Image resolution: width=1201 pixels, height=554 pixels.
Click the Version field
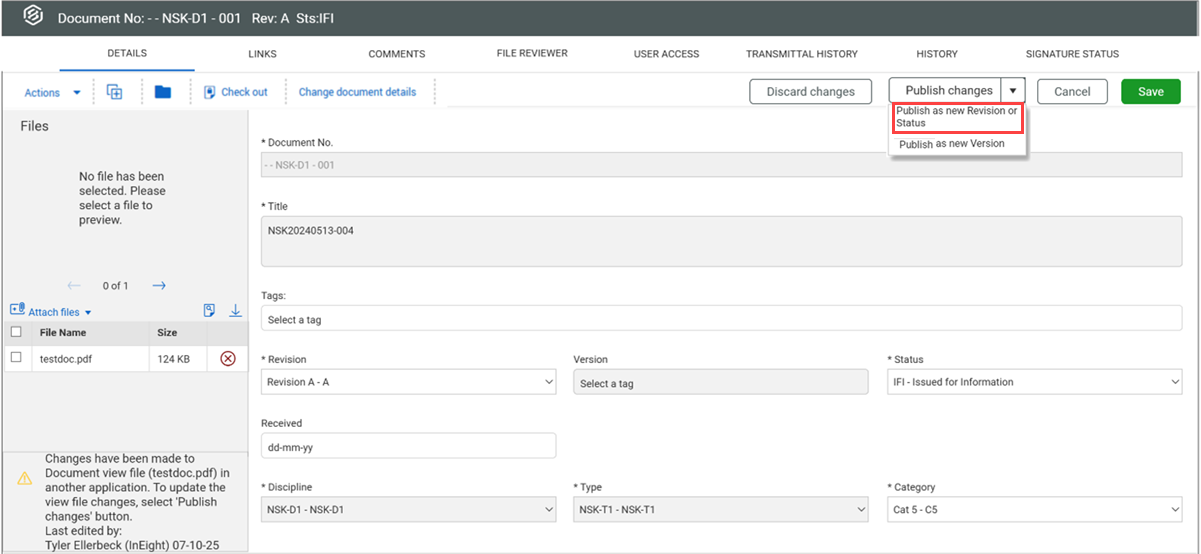(721, 382)
